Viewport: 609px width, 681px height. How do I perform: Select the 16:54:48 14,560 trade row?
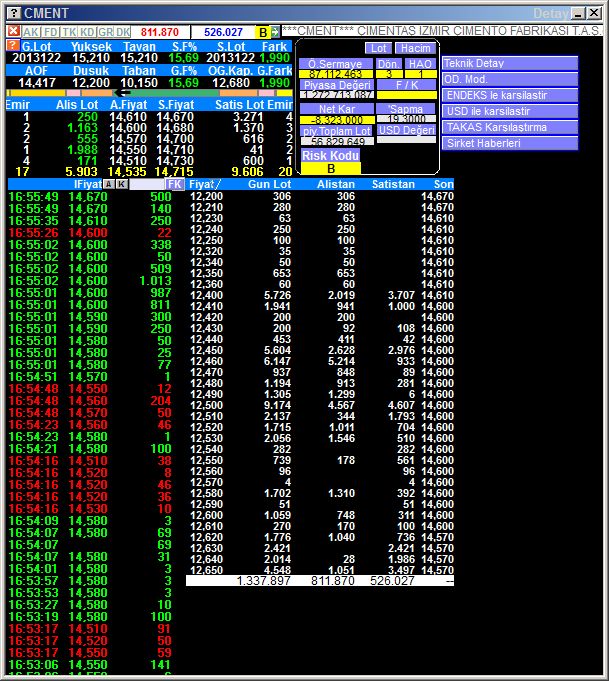90,400
